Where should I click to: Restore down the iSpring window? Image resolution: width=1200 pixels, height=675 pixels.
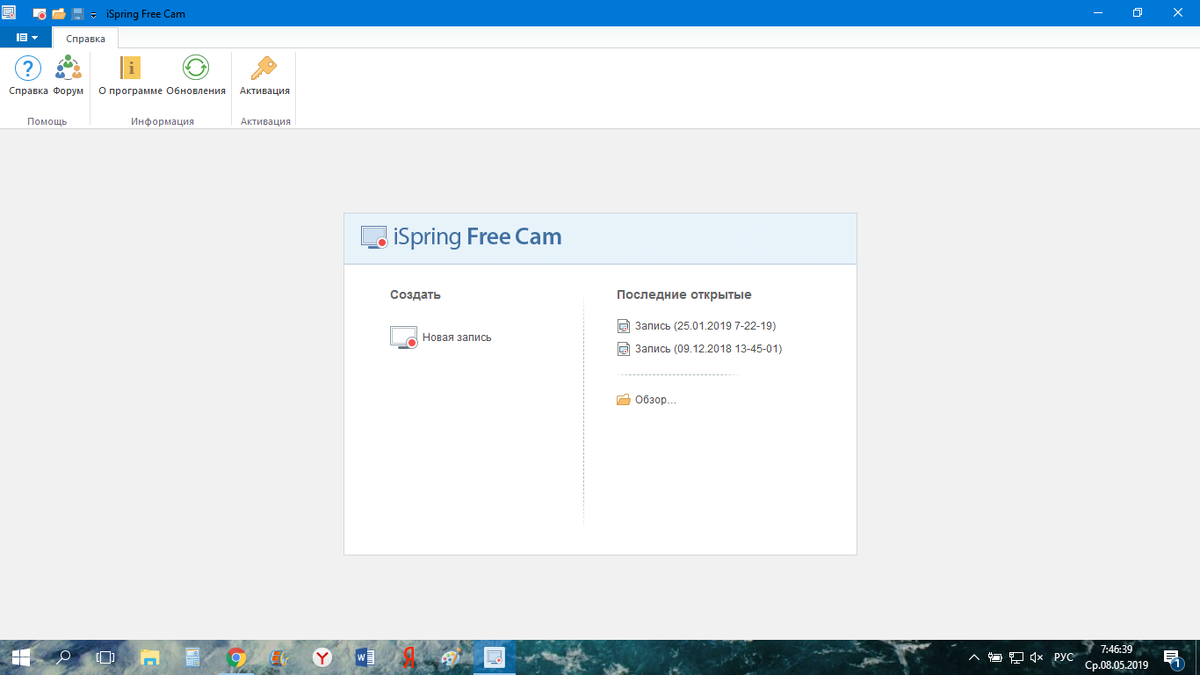coord(1137,13)
